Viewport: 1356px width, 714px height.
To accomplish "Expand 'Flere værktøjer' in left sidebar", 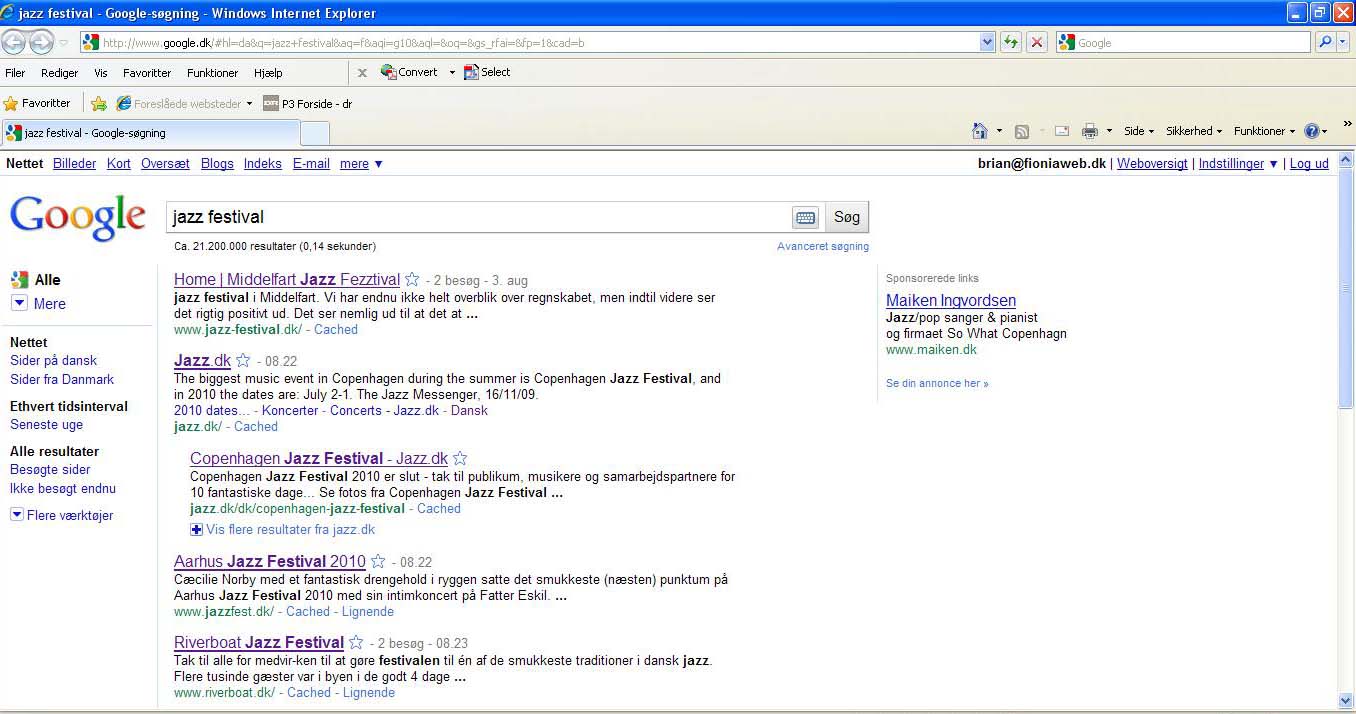I will pyautogui.click(x=69, y=515).
